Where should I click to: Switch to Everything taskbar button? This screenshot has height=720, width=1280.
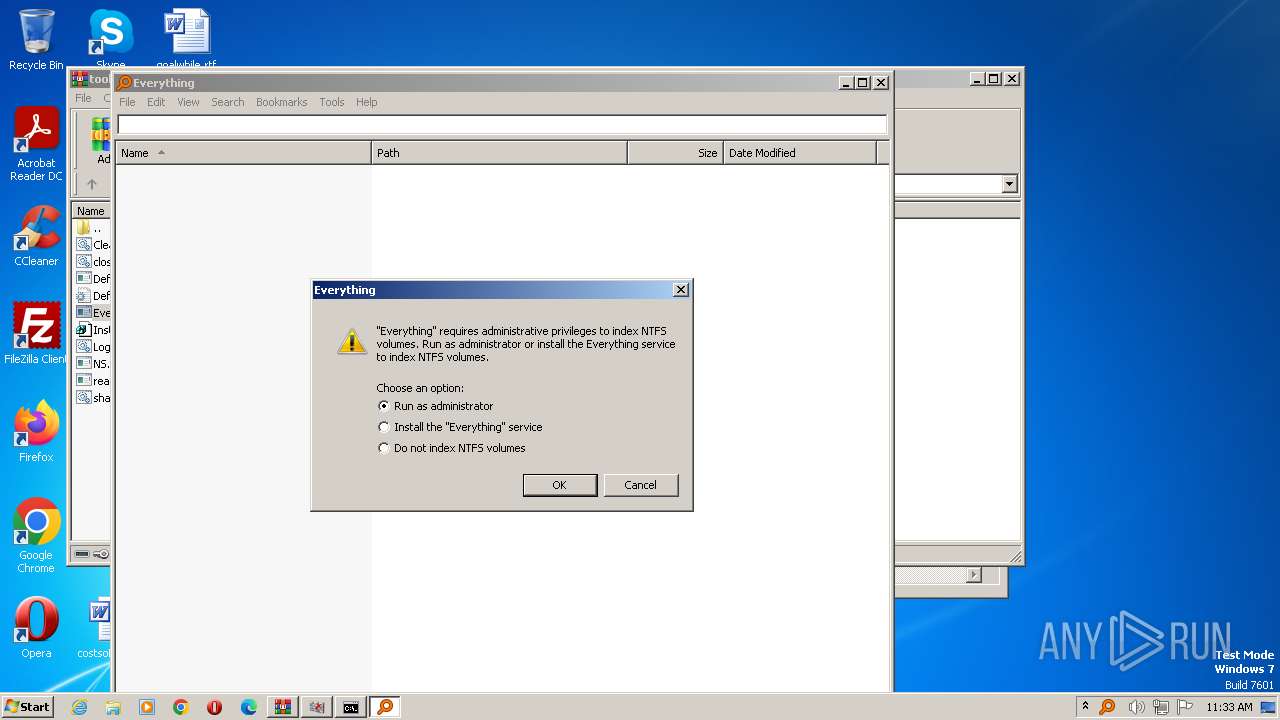(x=385, y=707)
